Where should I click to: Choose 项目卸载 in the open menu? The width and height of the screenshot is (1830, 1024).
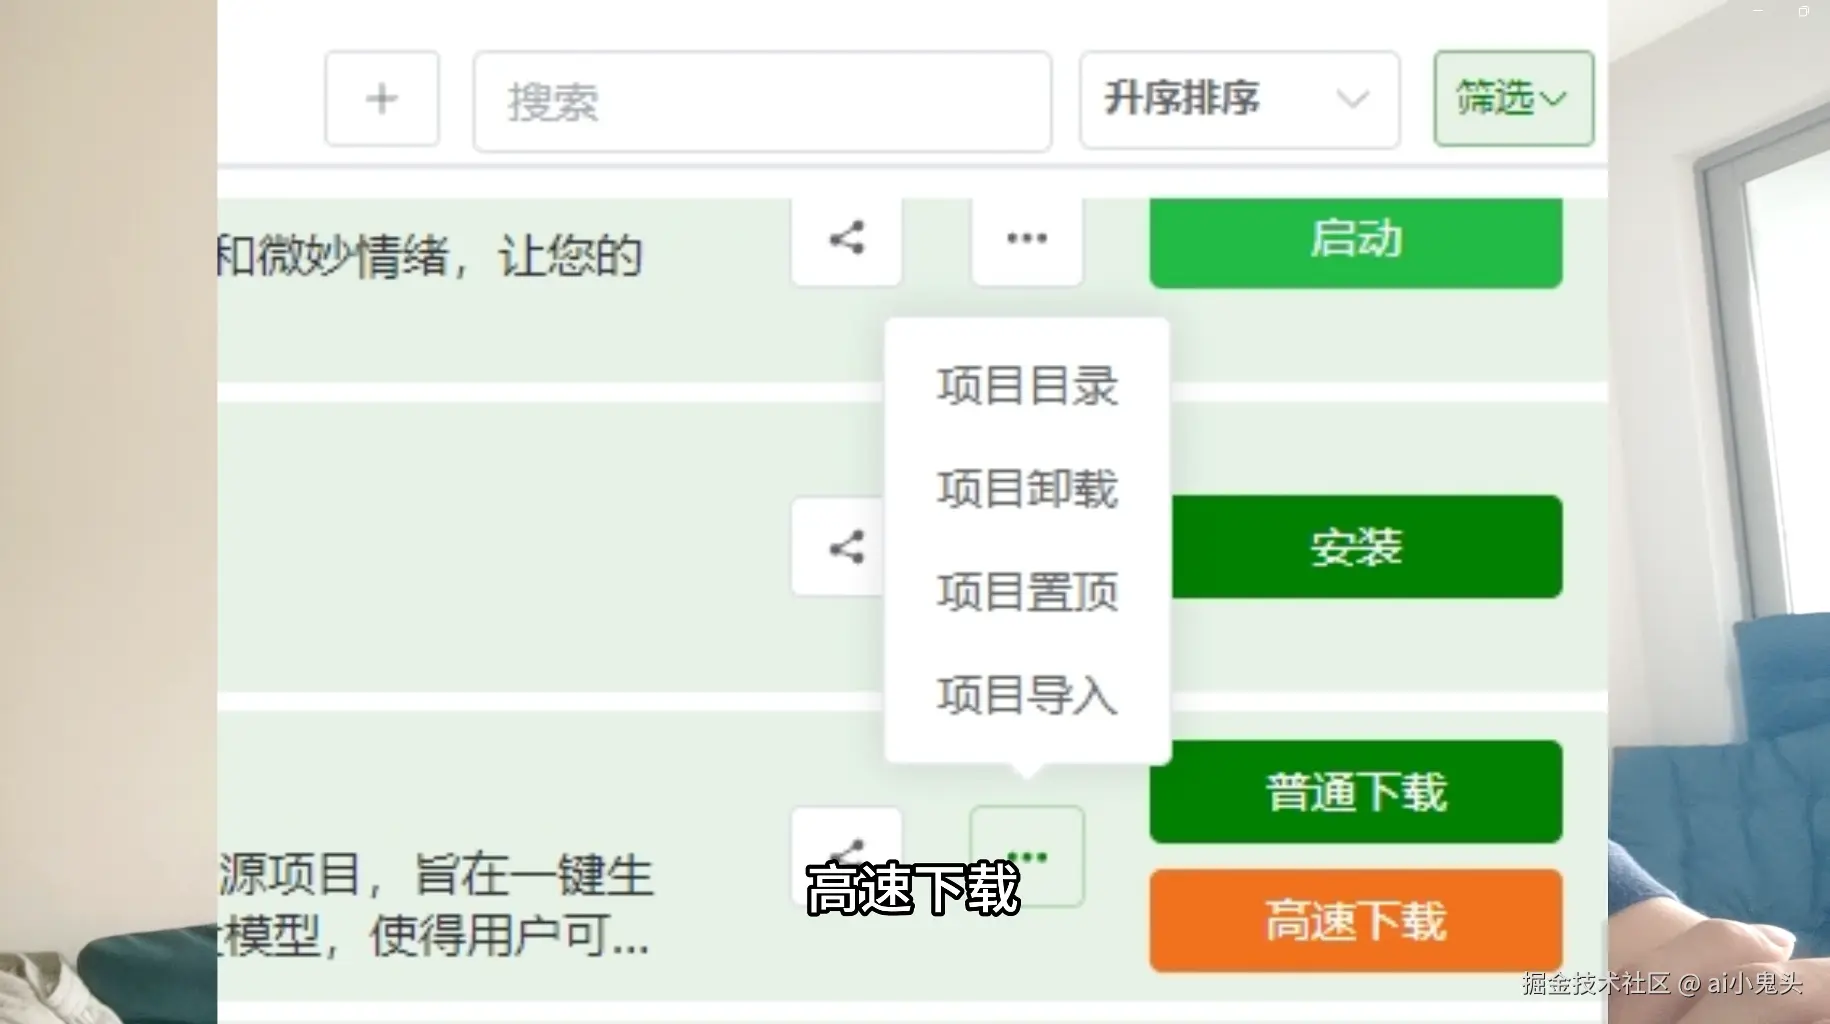coord(1026,489)
